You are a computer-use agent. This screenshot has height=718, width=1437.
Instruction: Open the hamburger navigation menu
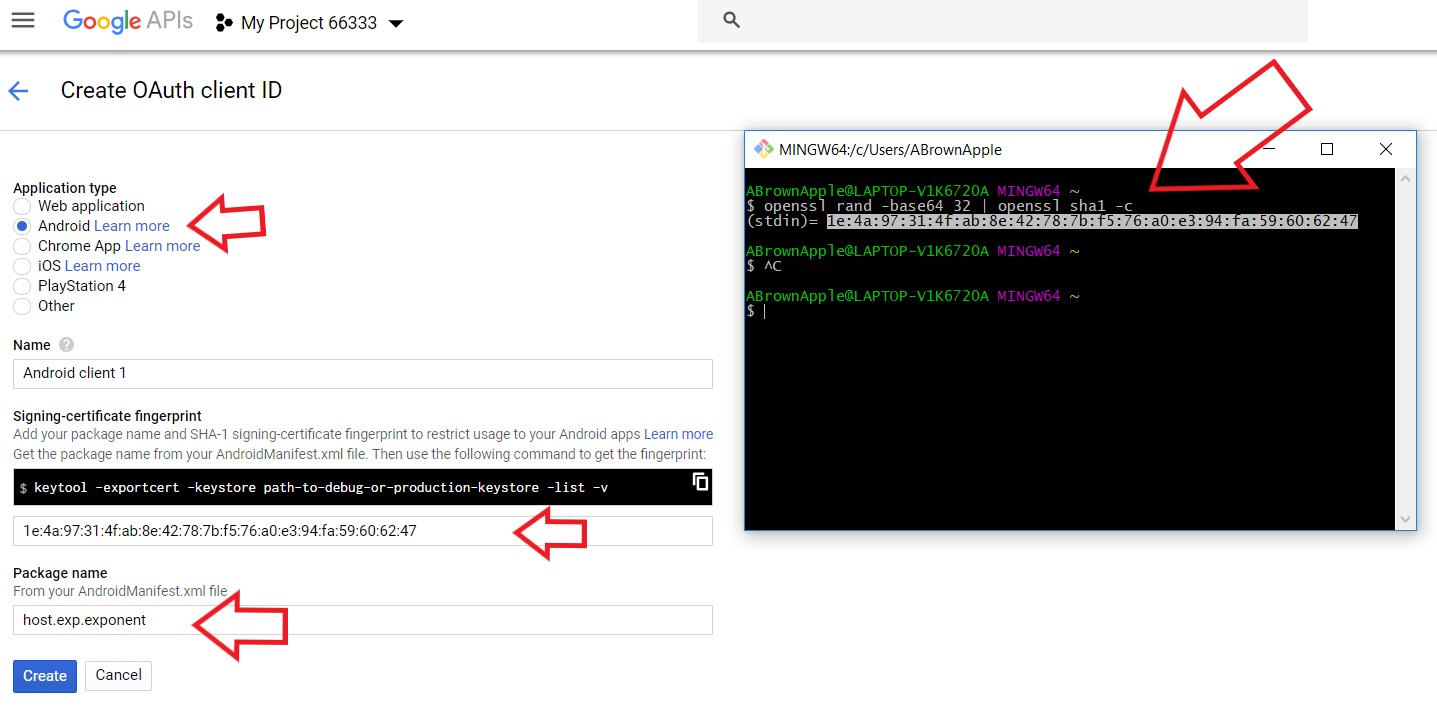[23, 21]
